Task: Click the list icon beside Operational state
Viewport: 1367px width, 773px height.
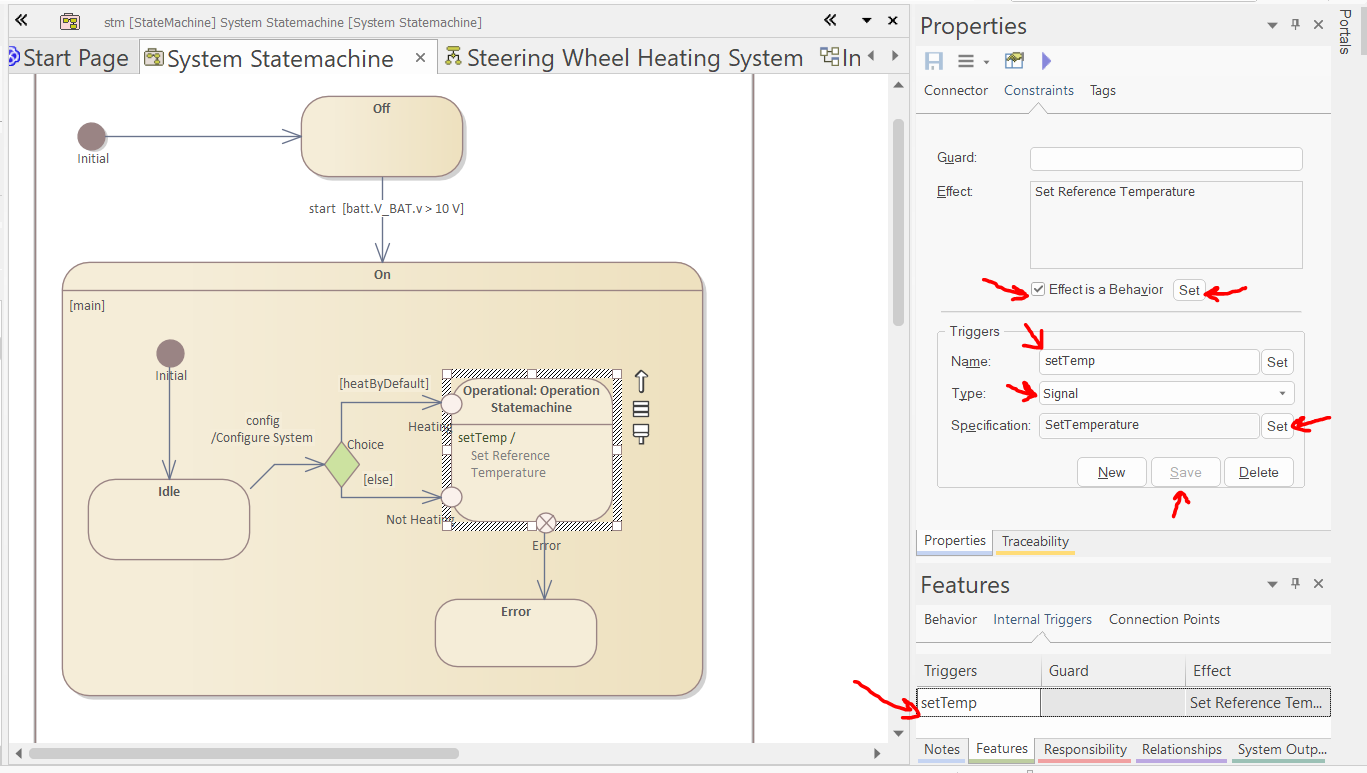Action: [x=641, y=408]
